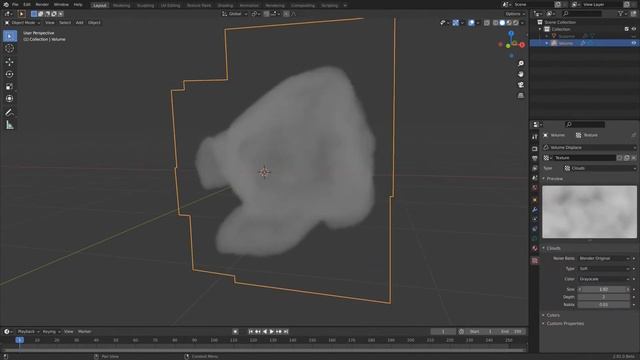
Task: Open the Global transform orientation dropdown
Action: [x=235, y=14]
